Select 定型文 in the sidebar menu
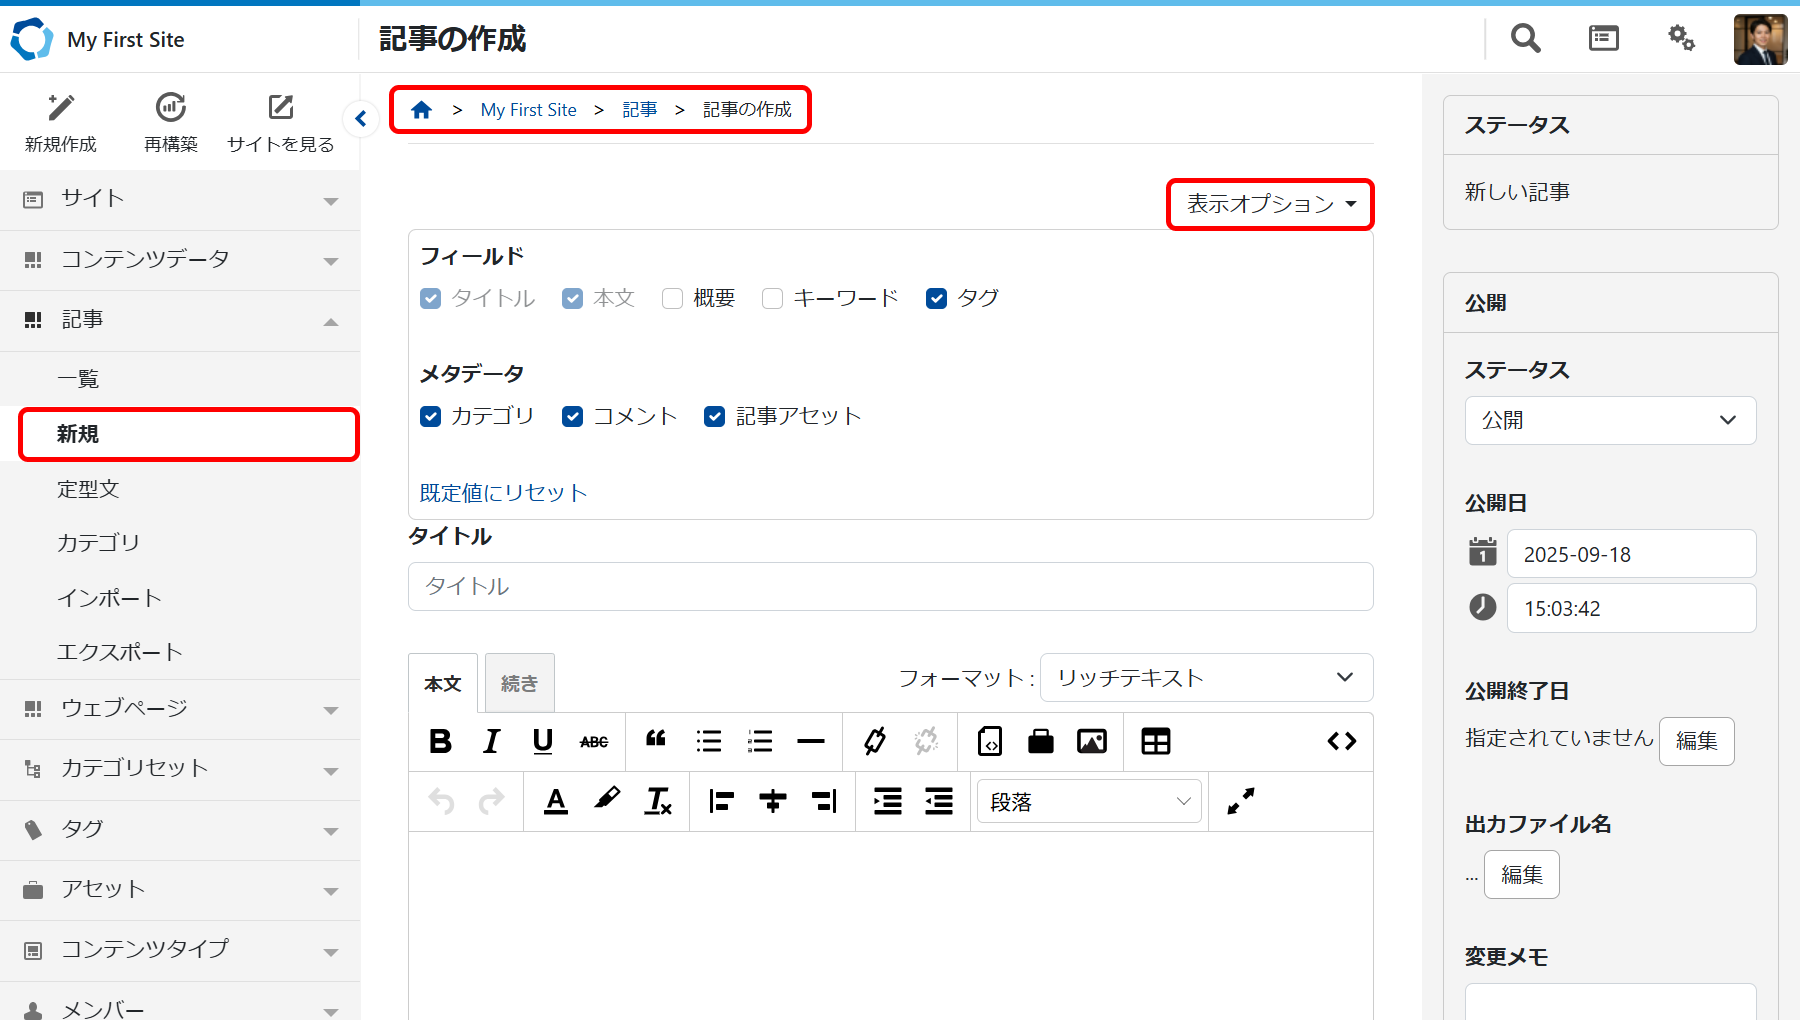Screen dimensions: 1800x1020 click(x=88, y=489)
